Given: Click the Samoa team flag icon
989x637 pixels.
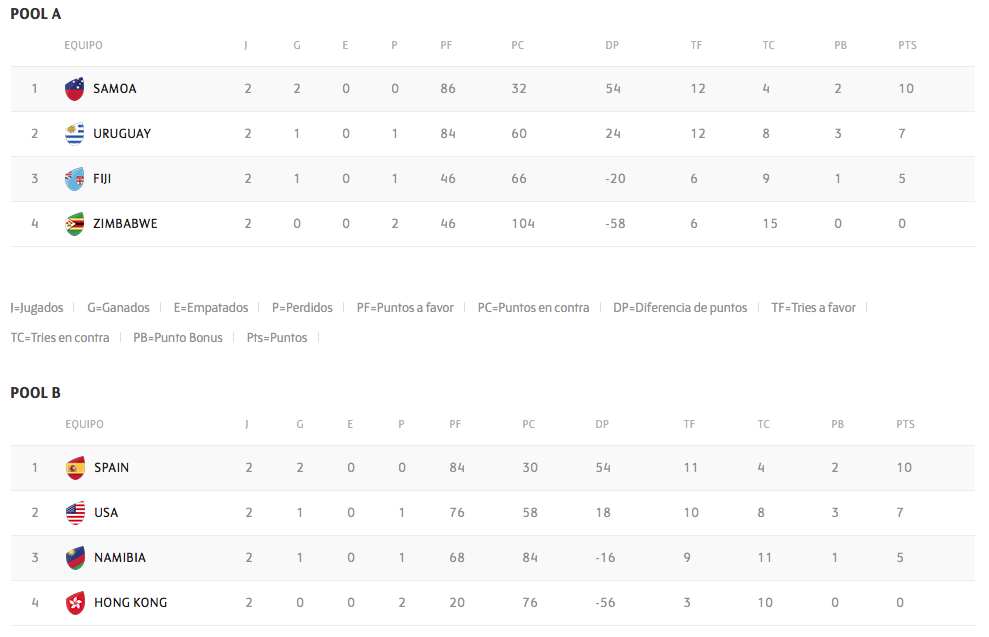Looking at the screenshot, I should (74, 89).
